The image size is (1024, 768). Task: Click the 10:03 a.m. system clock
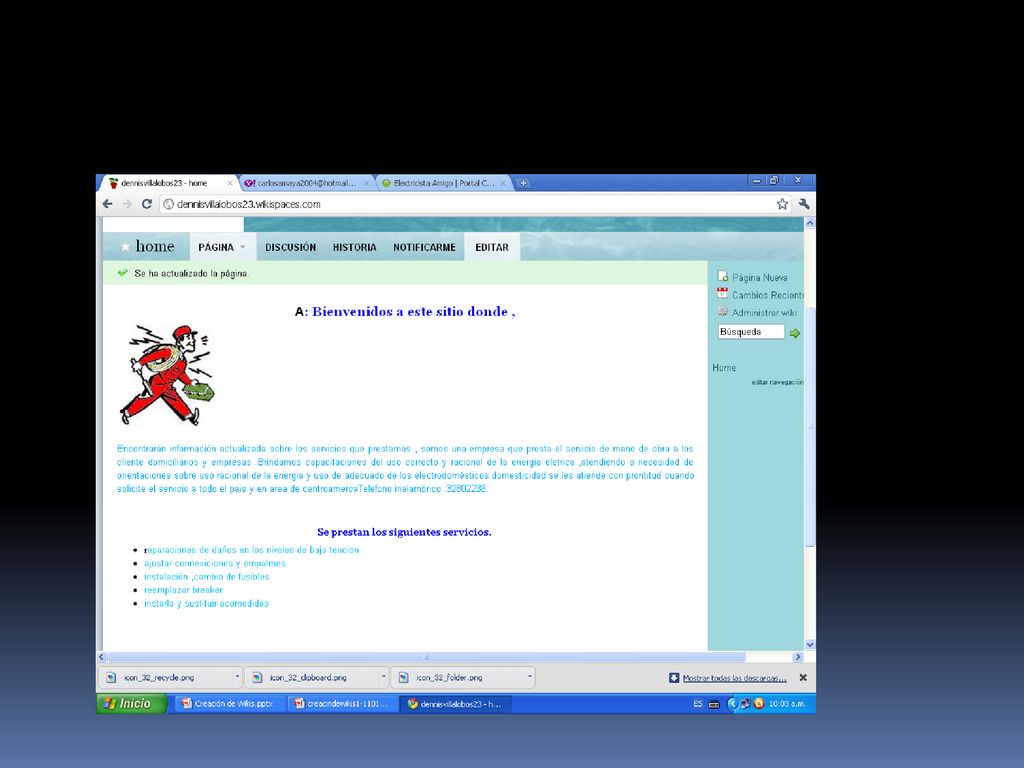tap(787, 704)
